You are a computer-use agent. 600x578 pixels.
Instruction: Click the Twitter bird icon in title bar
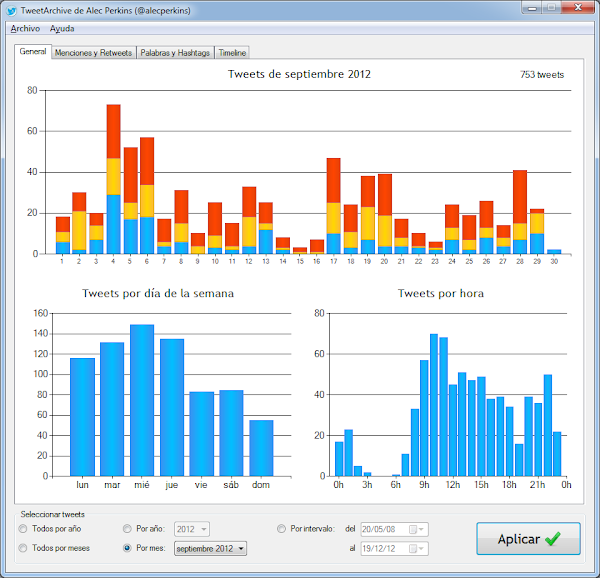(x=11, y=11)
